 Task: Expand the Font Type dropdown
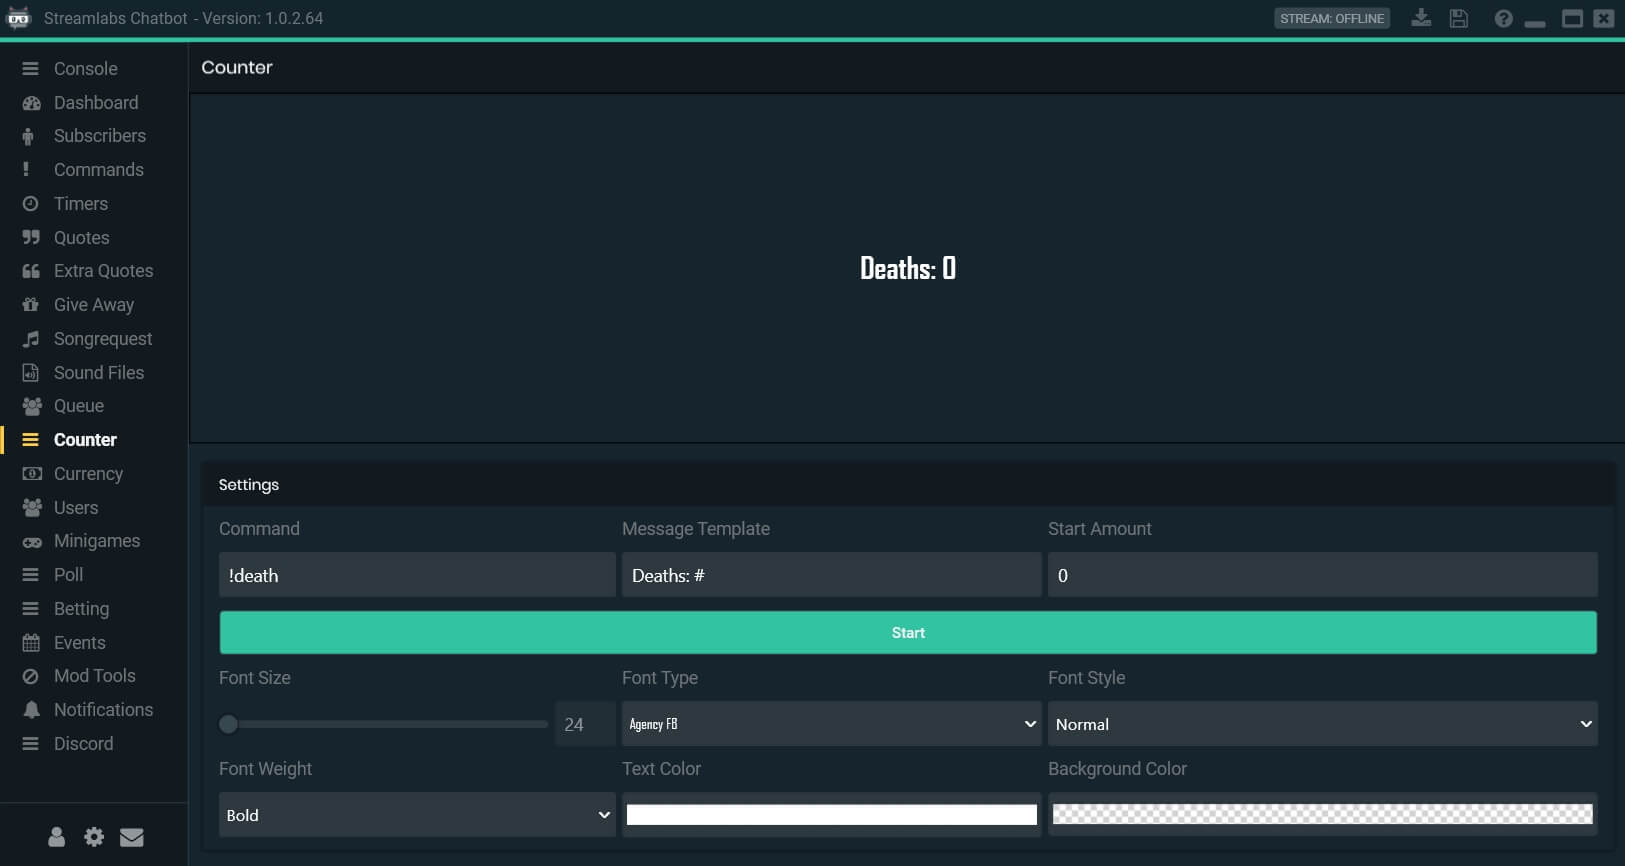tap(831, 724)
